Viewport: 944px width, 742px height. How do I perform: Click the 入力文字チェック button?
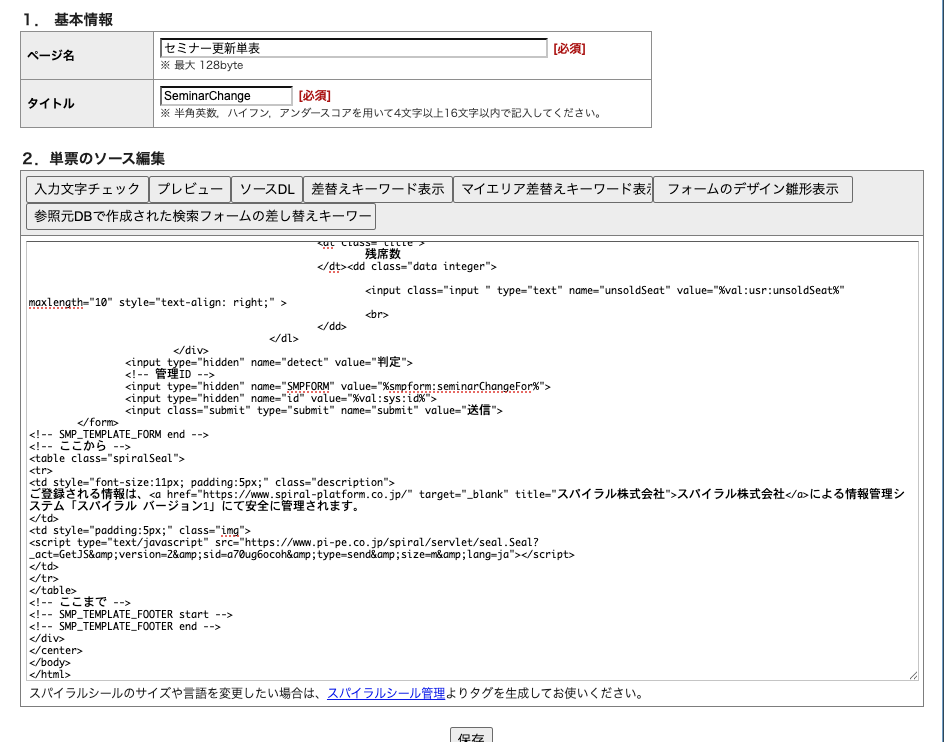pyautogui.click(x=87, y=189)
